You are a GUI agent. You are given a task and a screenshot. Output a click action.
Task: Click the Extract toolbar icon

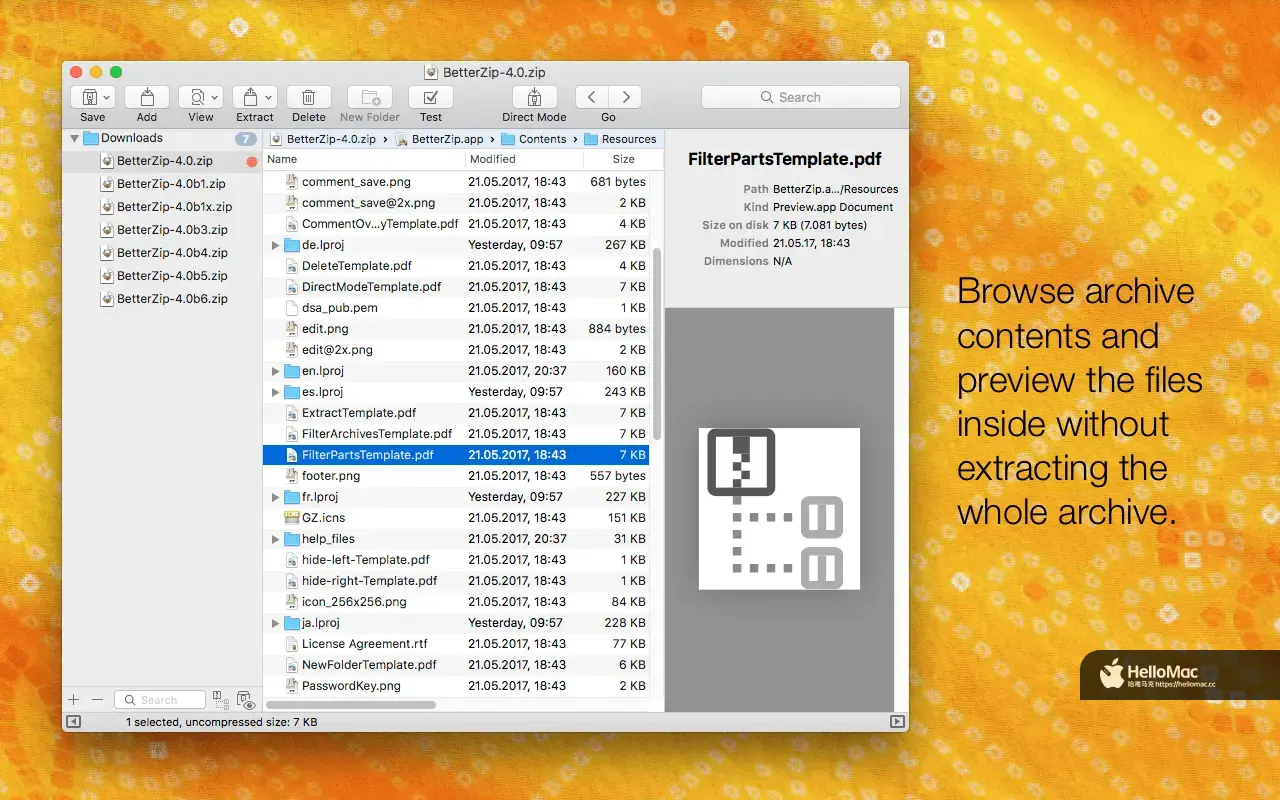250,97
